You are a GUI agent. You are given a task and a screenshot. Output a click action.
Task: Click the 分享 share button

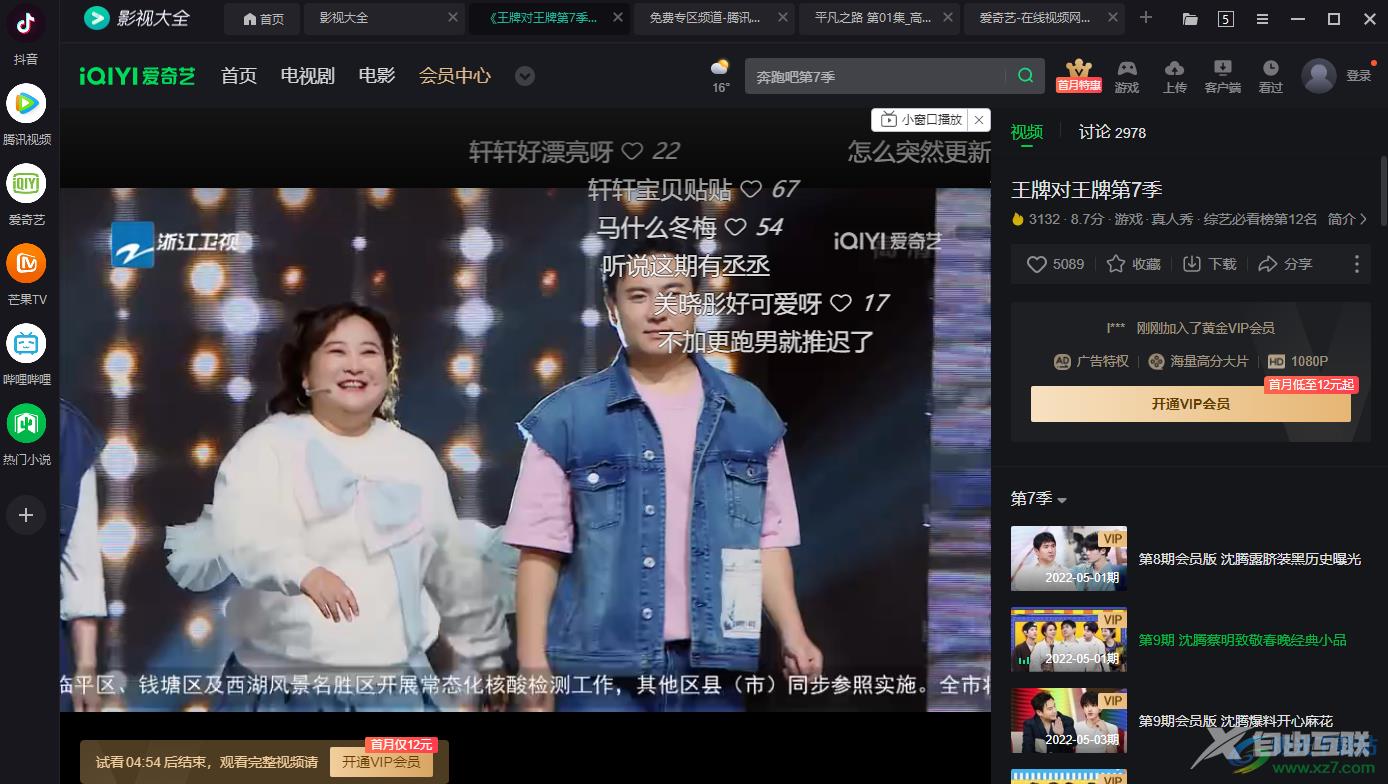[1285, 264]
